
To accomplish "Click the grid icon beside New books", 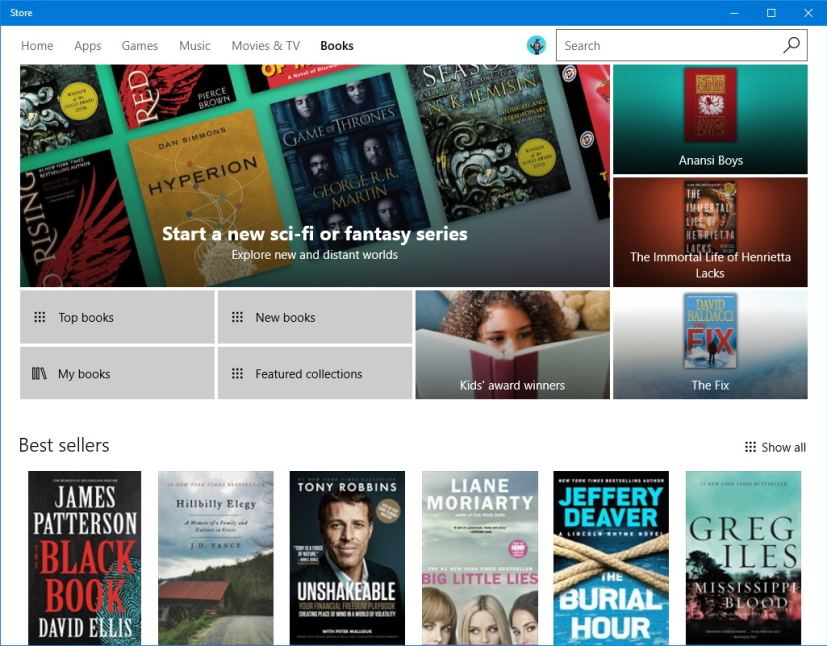I will pyautogui.click(x=237, y=317).
